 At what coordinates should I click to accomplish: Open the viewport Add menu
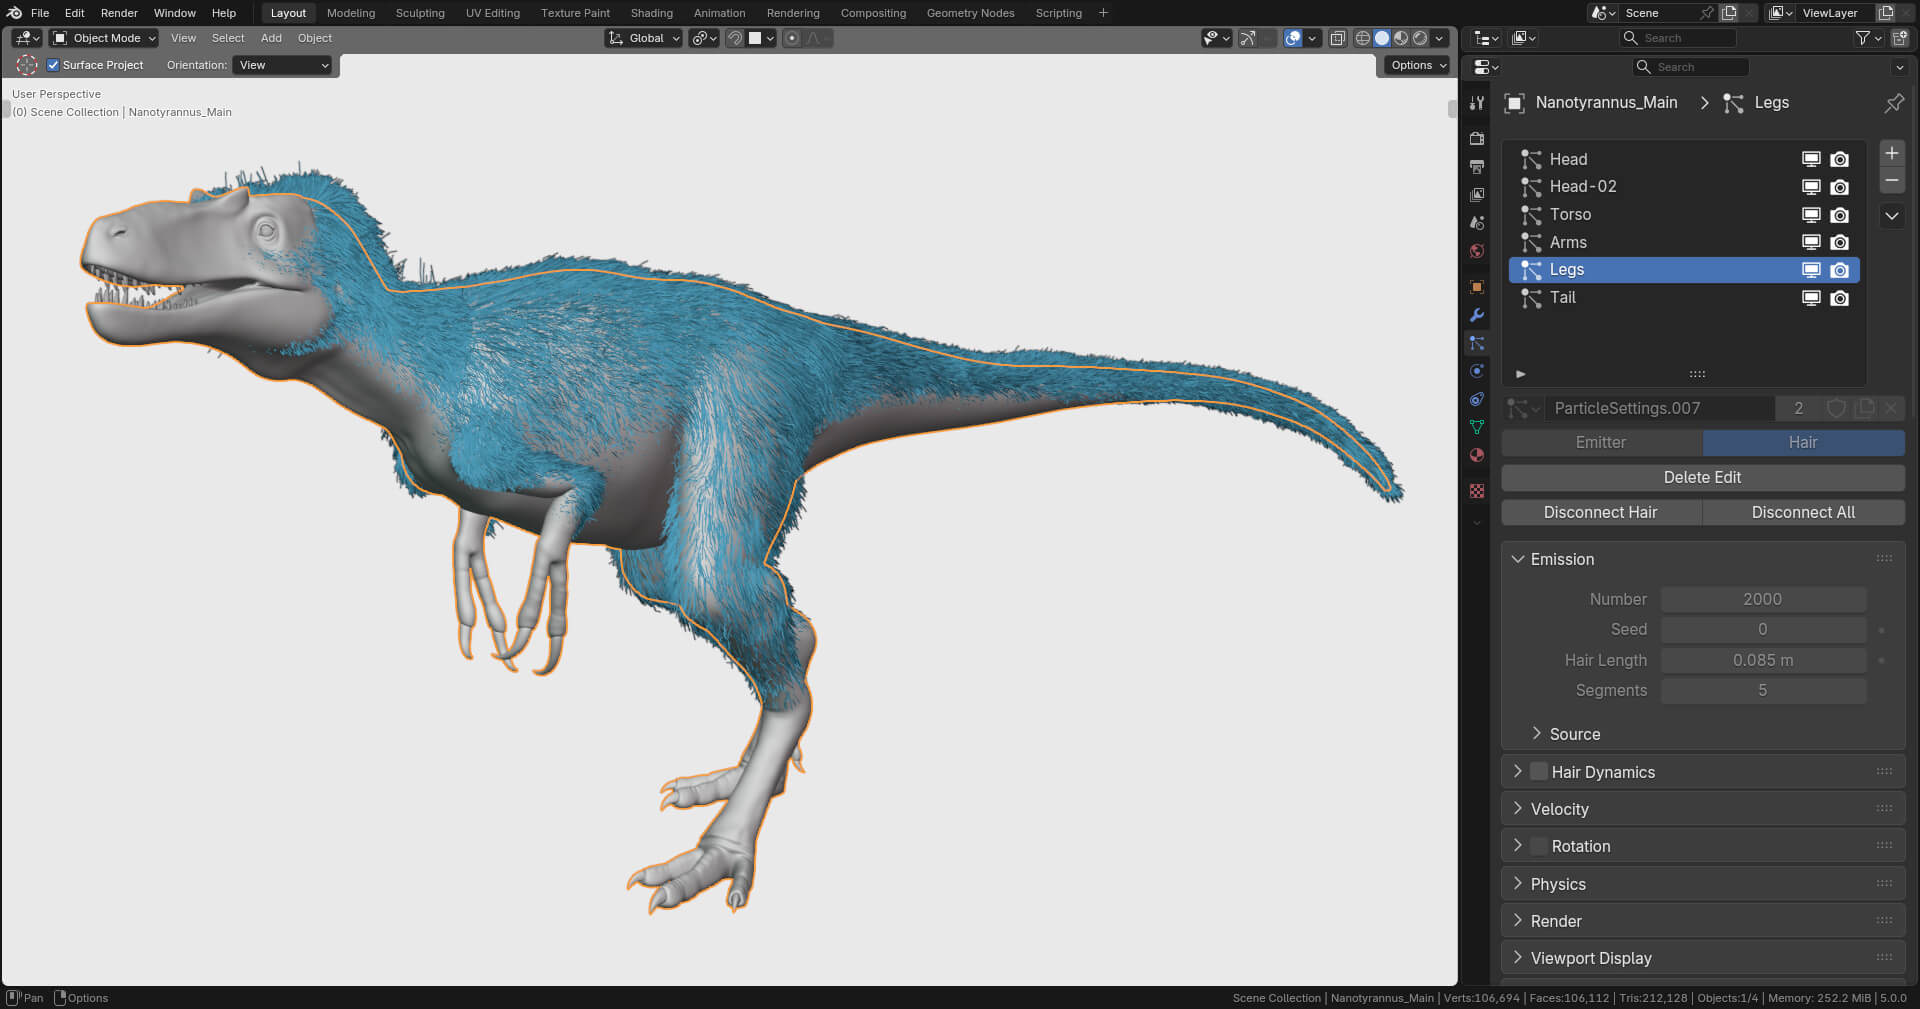(271, 38)
